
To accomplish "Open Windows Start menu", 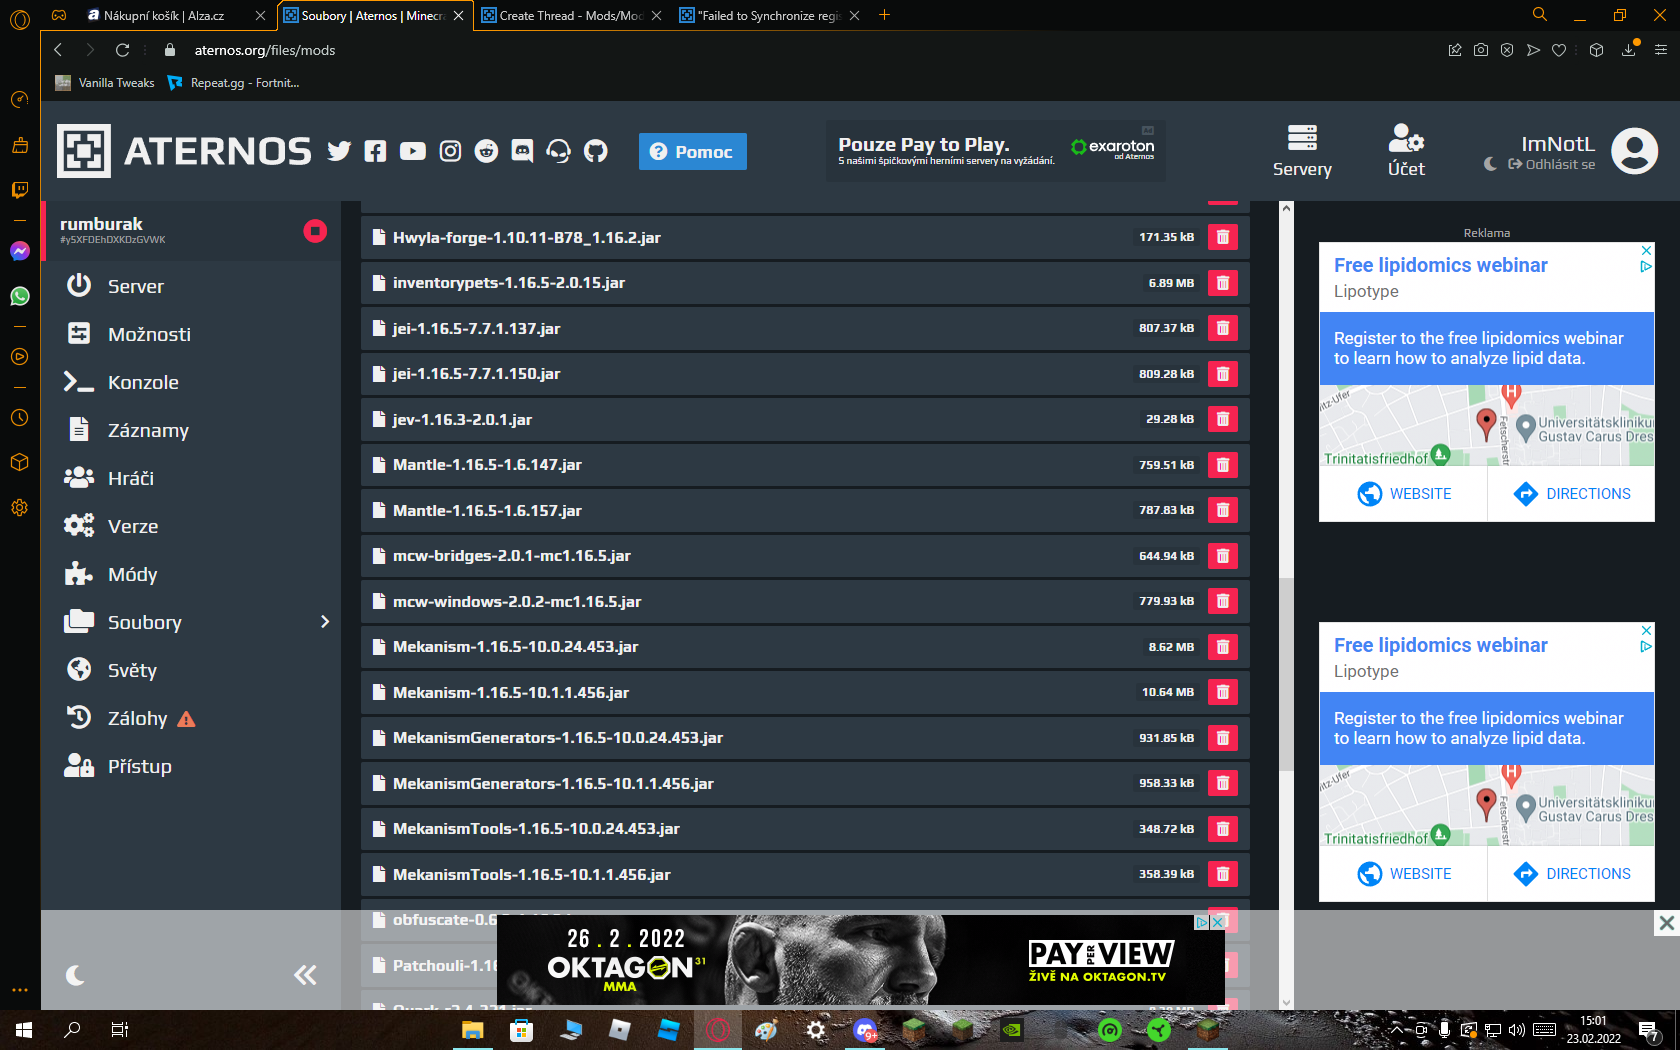I will coord(24,1030).
